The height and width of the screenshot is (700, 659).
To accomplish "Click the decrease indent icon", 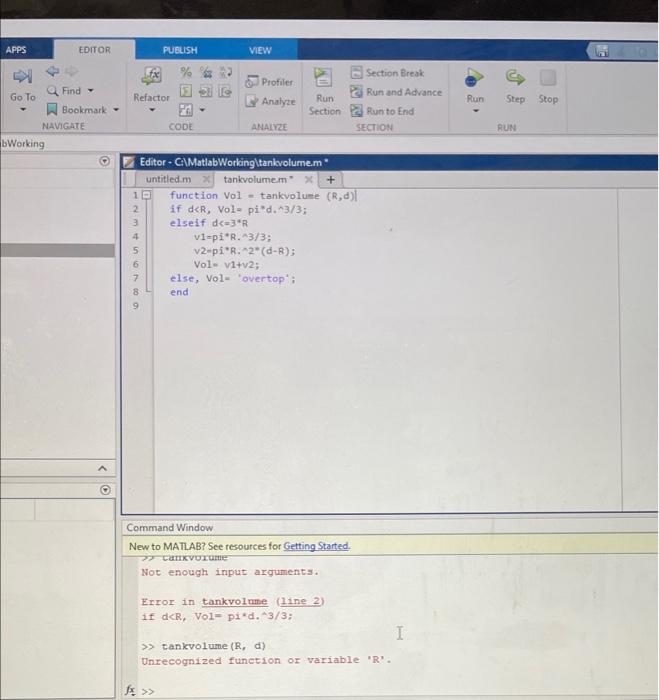I will [x=225, y=91].
